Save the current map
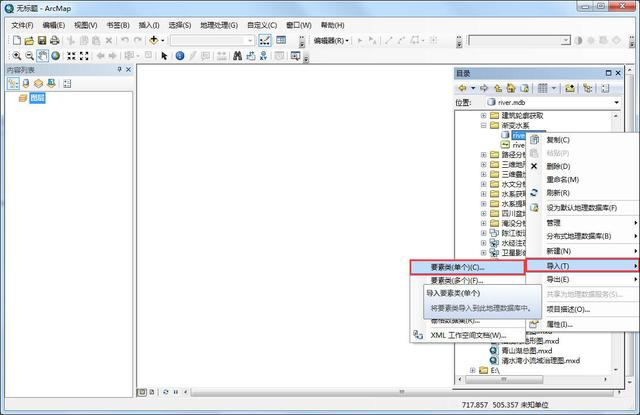This screenshot has height=415, width=640. tap(42, 40)
